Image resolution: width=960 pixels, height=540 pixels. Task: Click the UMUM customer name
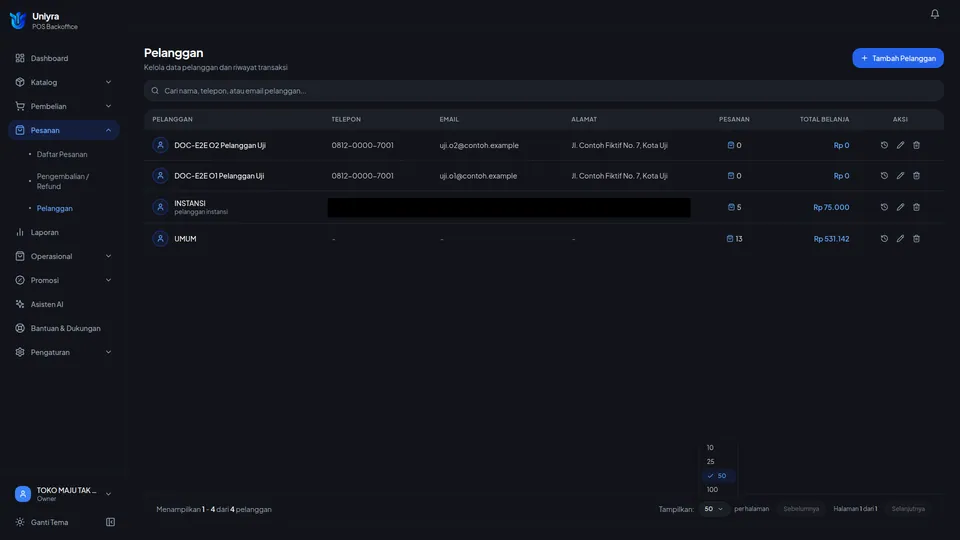[185, 239]
